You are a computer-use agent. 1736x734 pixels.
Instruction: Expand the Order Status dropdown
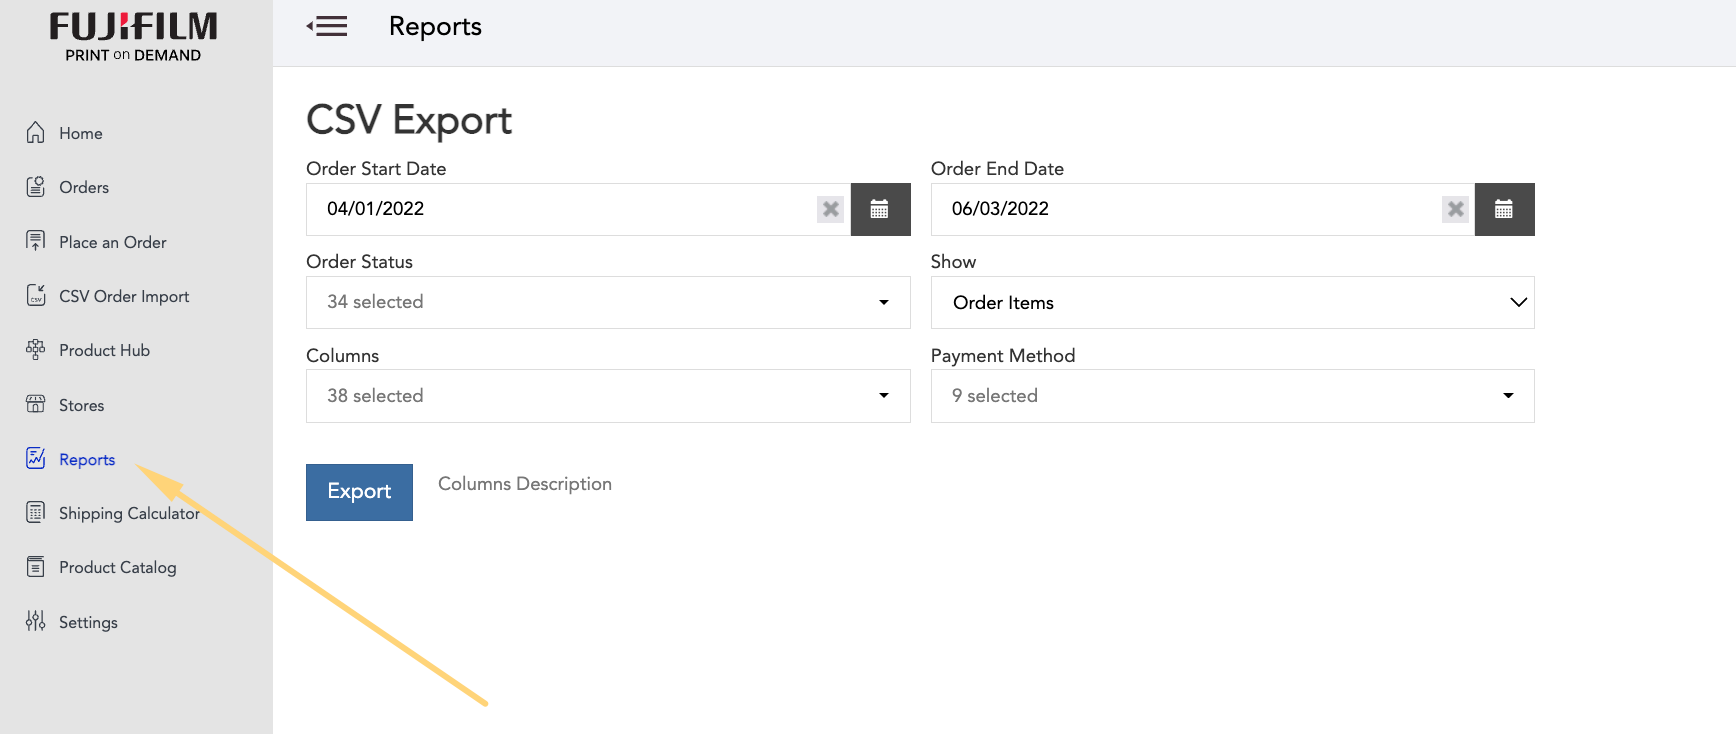click(x=608, y=302)
